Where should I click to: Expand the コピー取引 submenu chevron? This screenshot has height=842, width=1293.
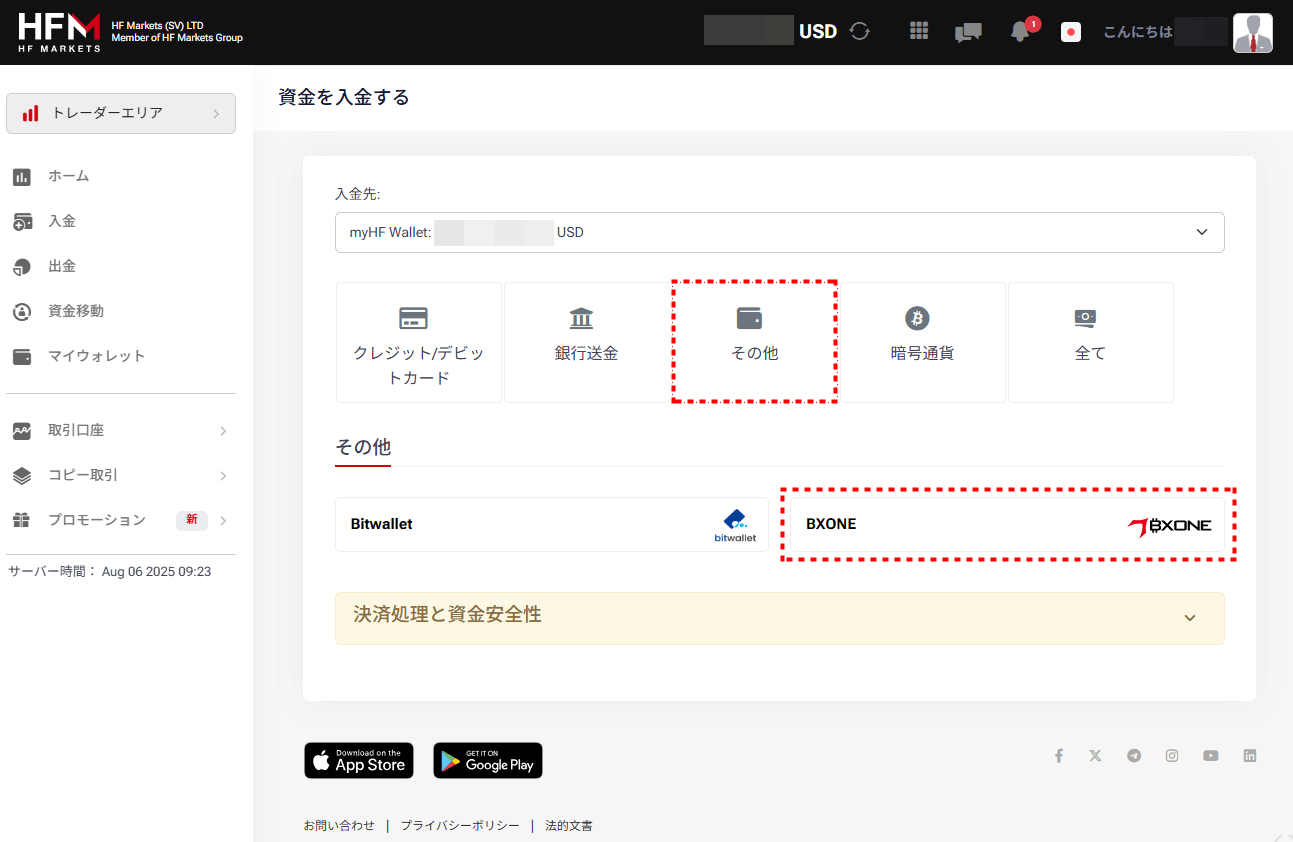[x=223, y=476]
